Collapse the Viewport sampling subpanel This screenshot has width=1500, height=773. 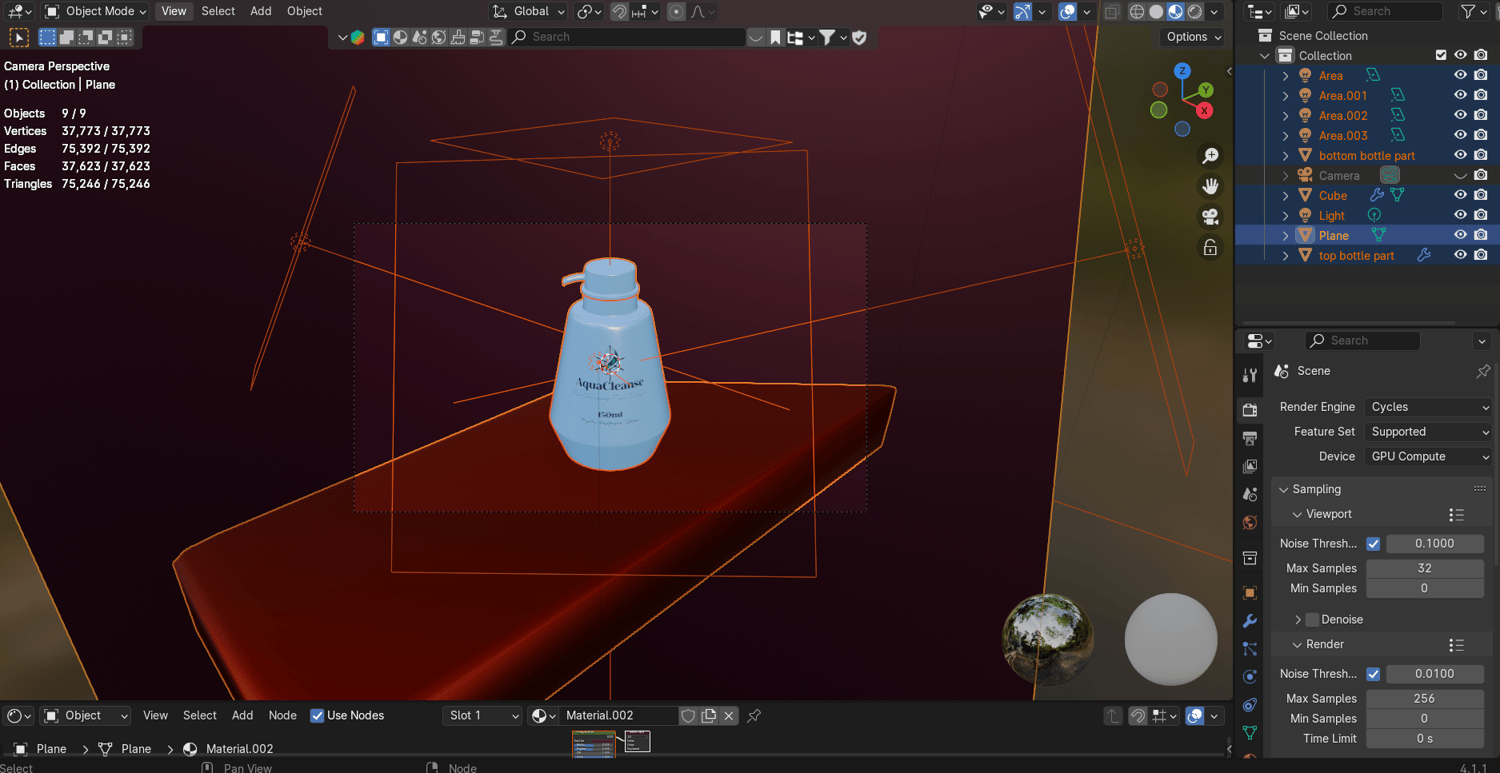pos(1297,515)
